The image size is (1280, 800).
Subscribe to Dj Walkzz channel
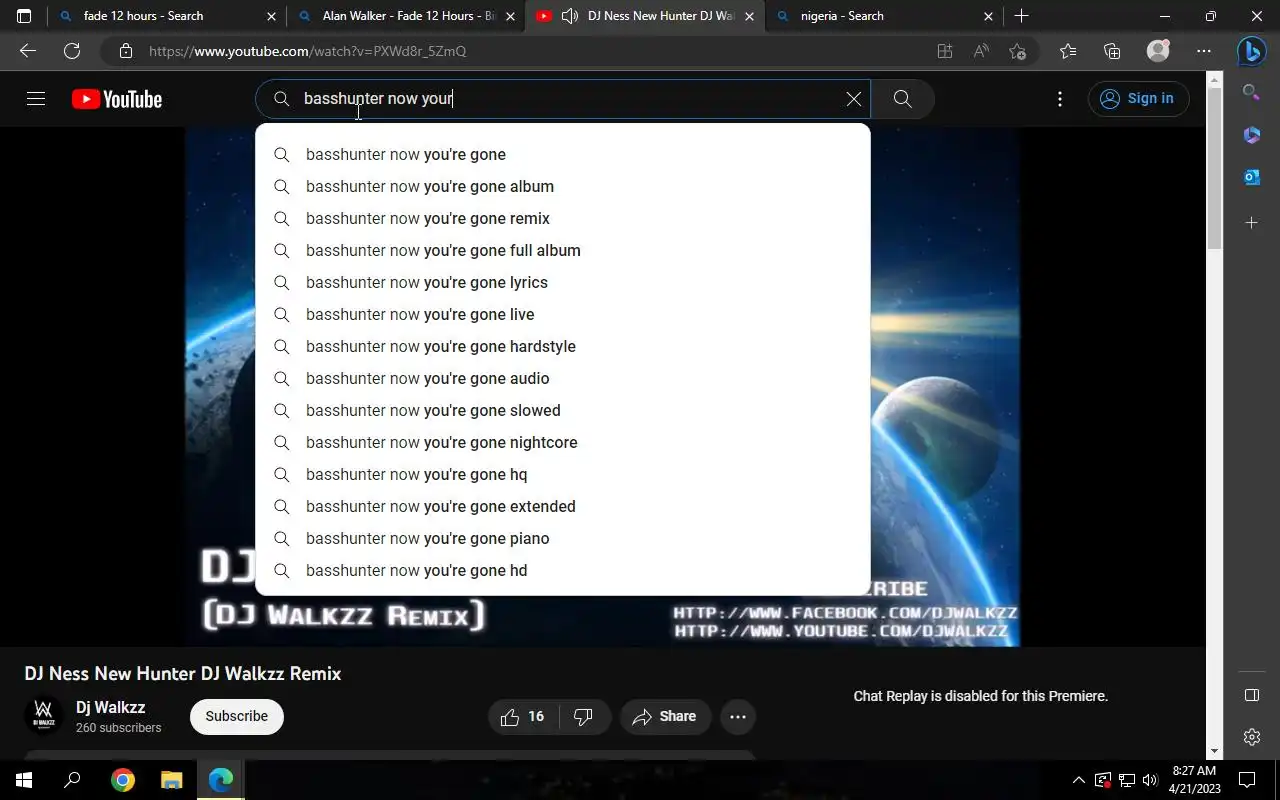tap(237, 716)
